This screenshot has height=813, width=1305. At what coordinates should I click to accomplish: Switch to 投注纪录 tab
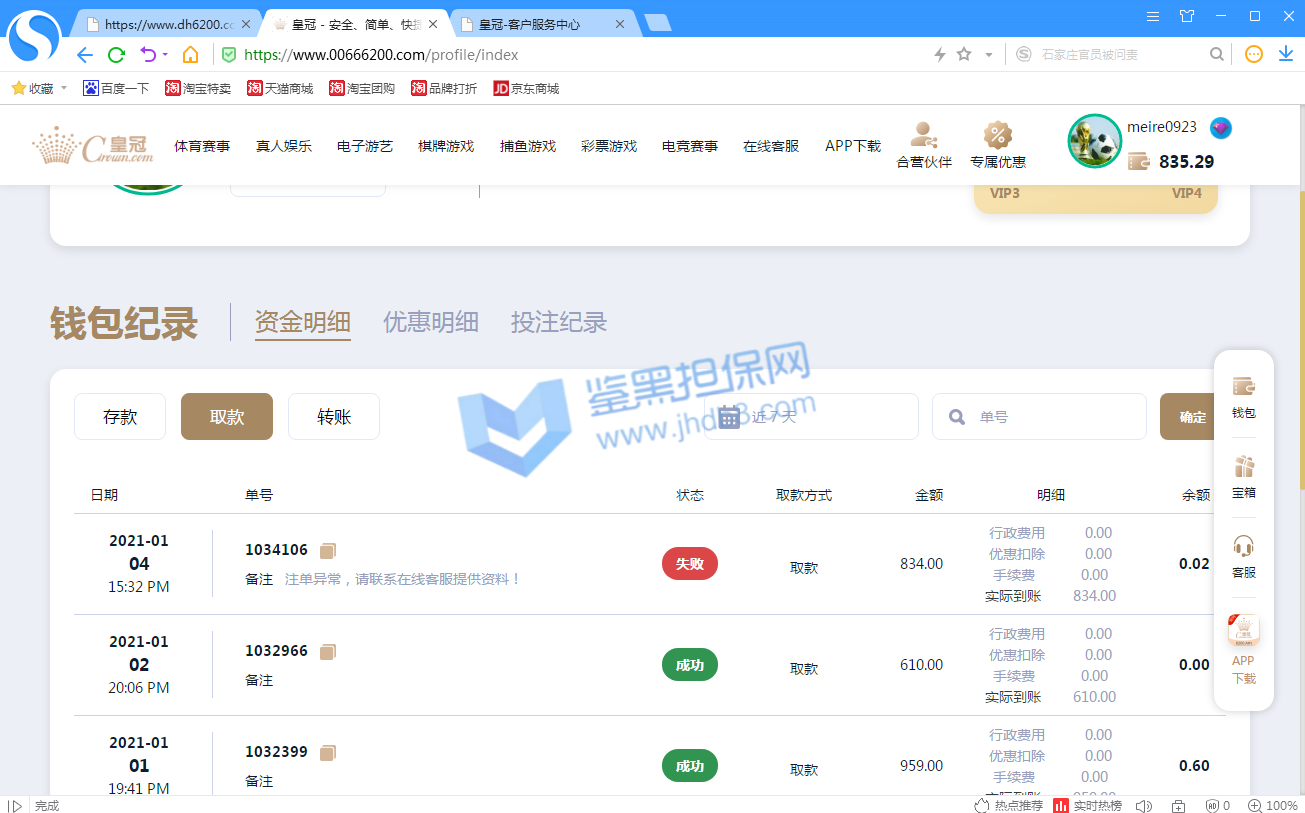click(x=558, y=322)
